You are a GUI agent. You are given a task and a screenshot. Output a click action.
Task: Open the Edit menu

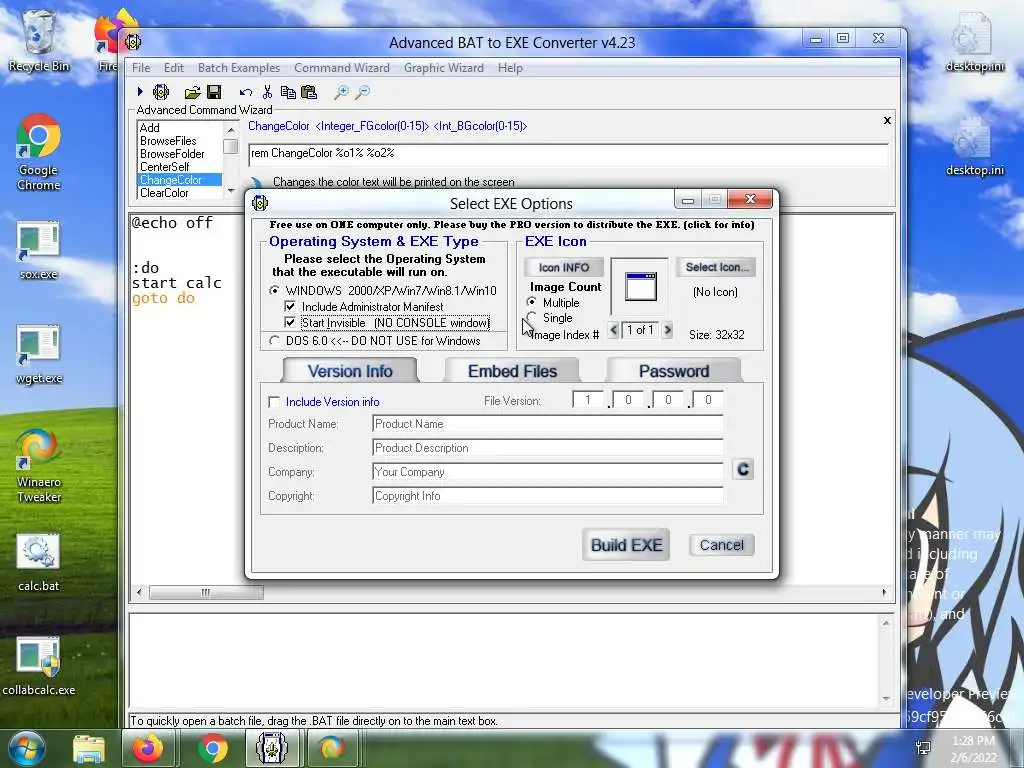pos(174,68)
